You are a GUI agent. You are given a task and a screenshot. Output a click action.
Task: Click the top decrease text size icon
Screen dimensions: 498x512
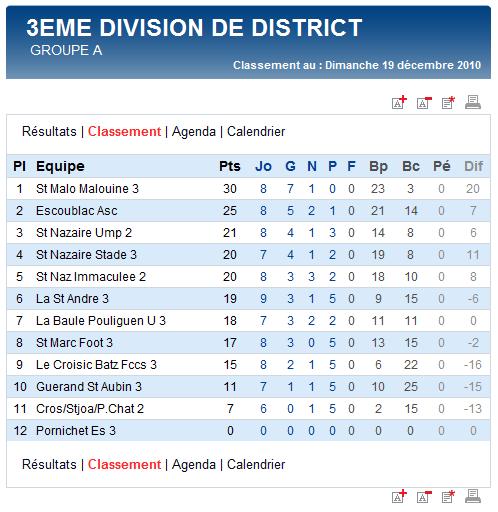pos(424,103)
